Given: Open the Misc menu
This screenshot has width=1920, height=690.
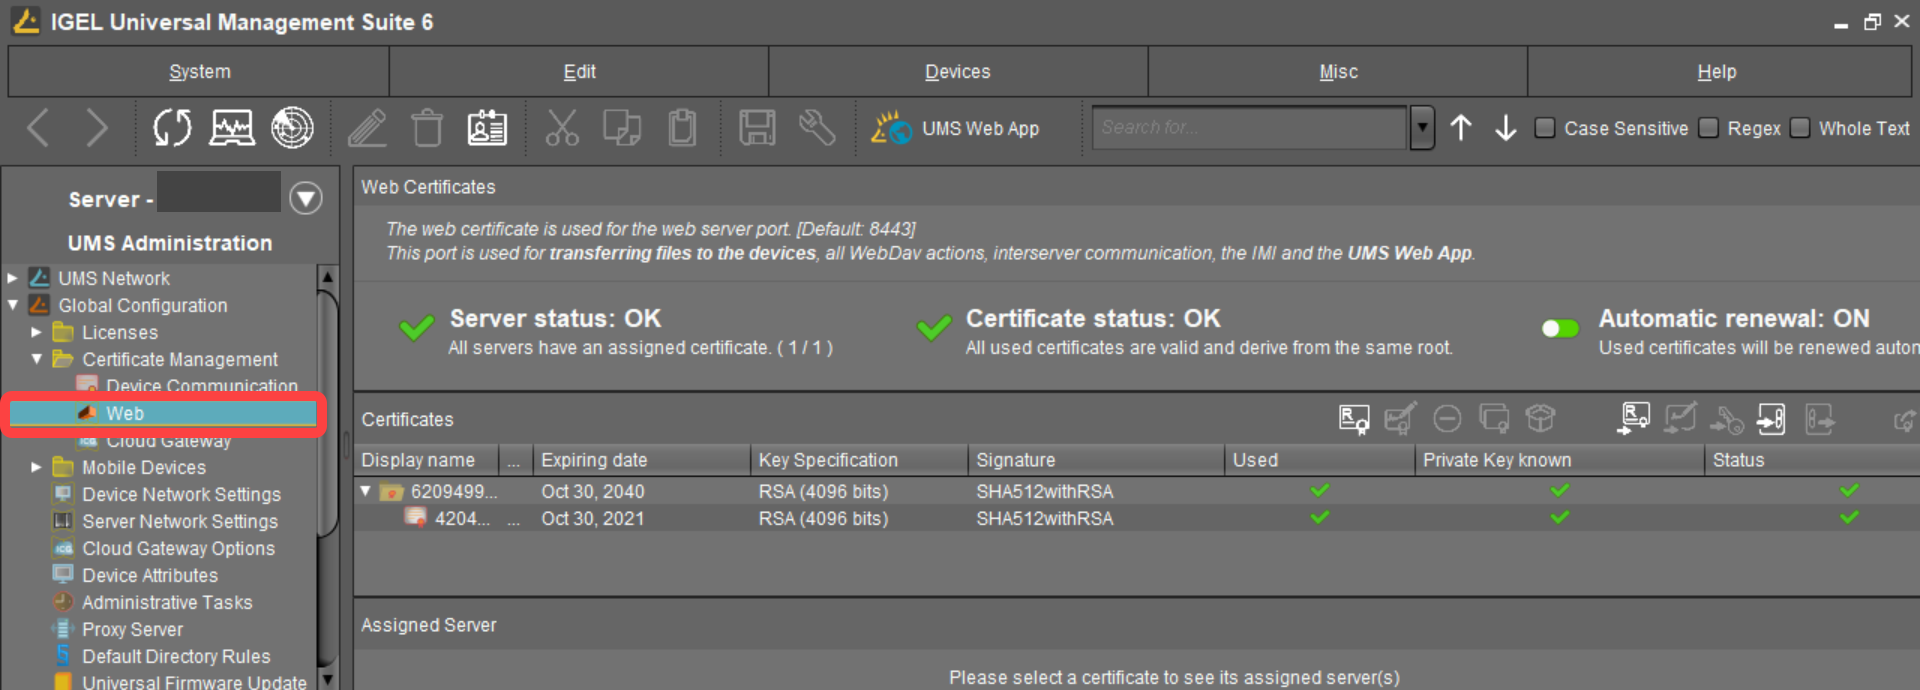Looking at the screenshot, I should click(x=1337, y=72).
